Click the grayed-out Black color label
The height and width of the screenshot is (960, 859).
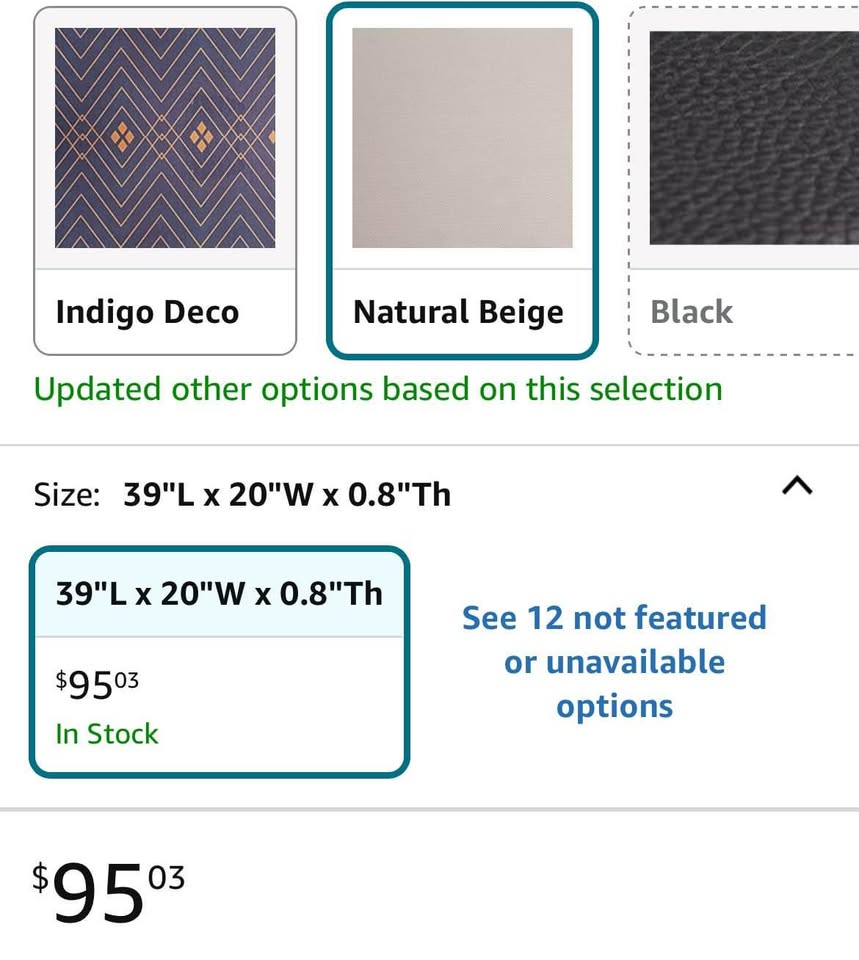coord(691,312)
